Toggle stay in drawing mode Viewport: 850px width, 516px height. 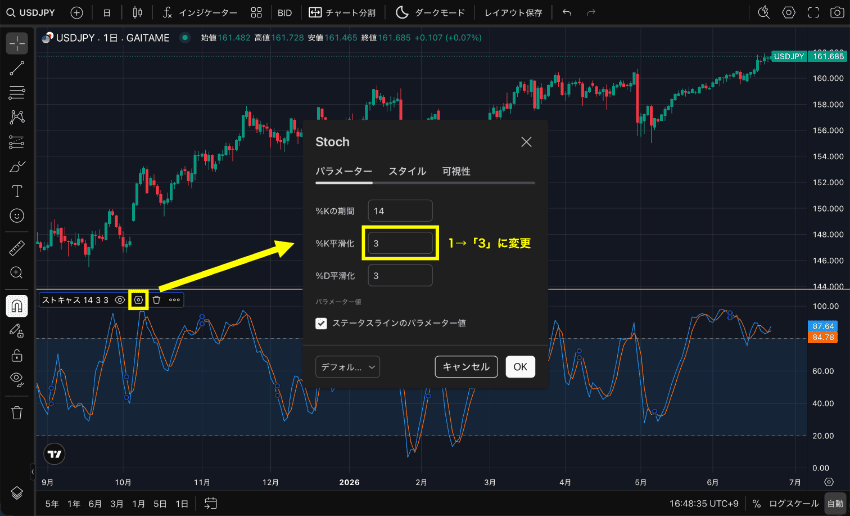pos(17,331)
